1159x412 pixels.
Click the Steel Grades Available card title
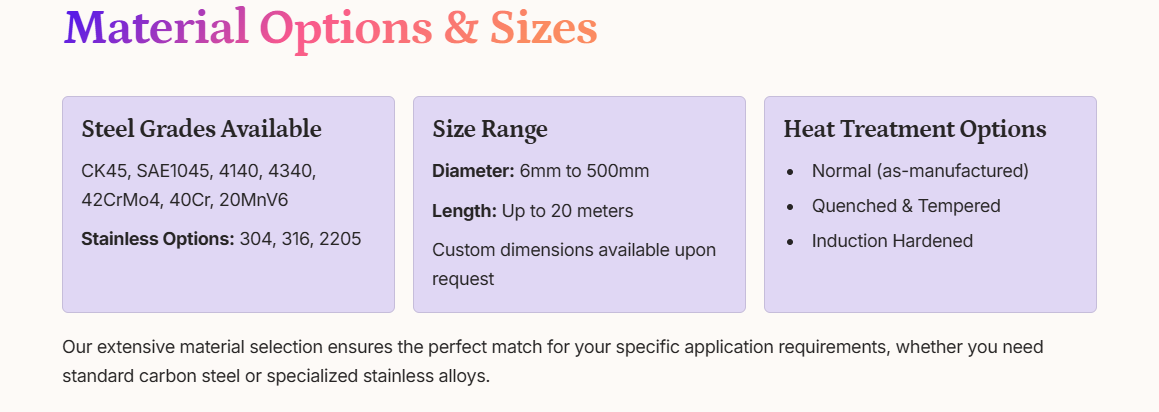pos(201,129)
